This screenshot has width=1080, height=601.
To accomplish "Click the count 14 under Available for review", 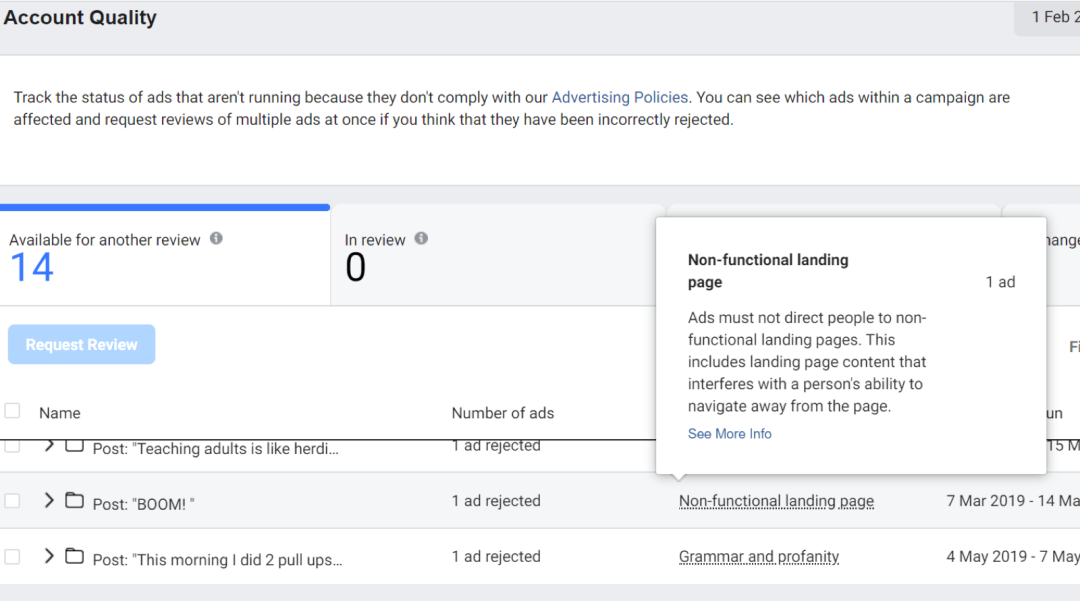I will click(x=32, y=267).
